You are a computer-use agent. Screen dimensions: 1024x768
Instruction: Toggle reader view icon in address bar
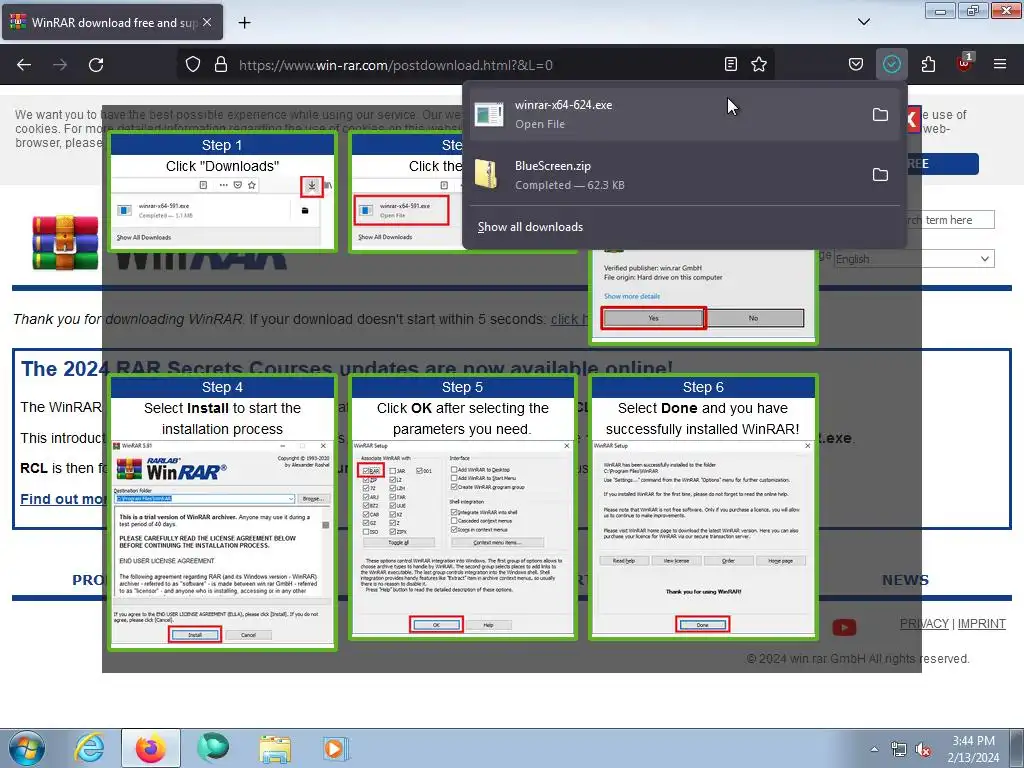[731, 64]
